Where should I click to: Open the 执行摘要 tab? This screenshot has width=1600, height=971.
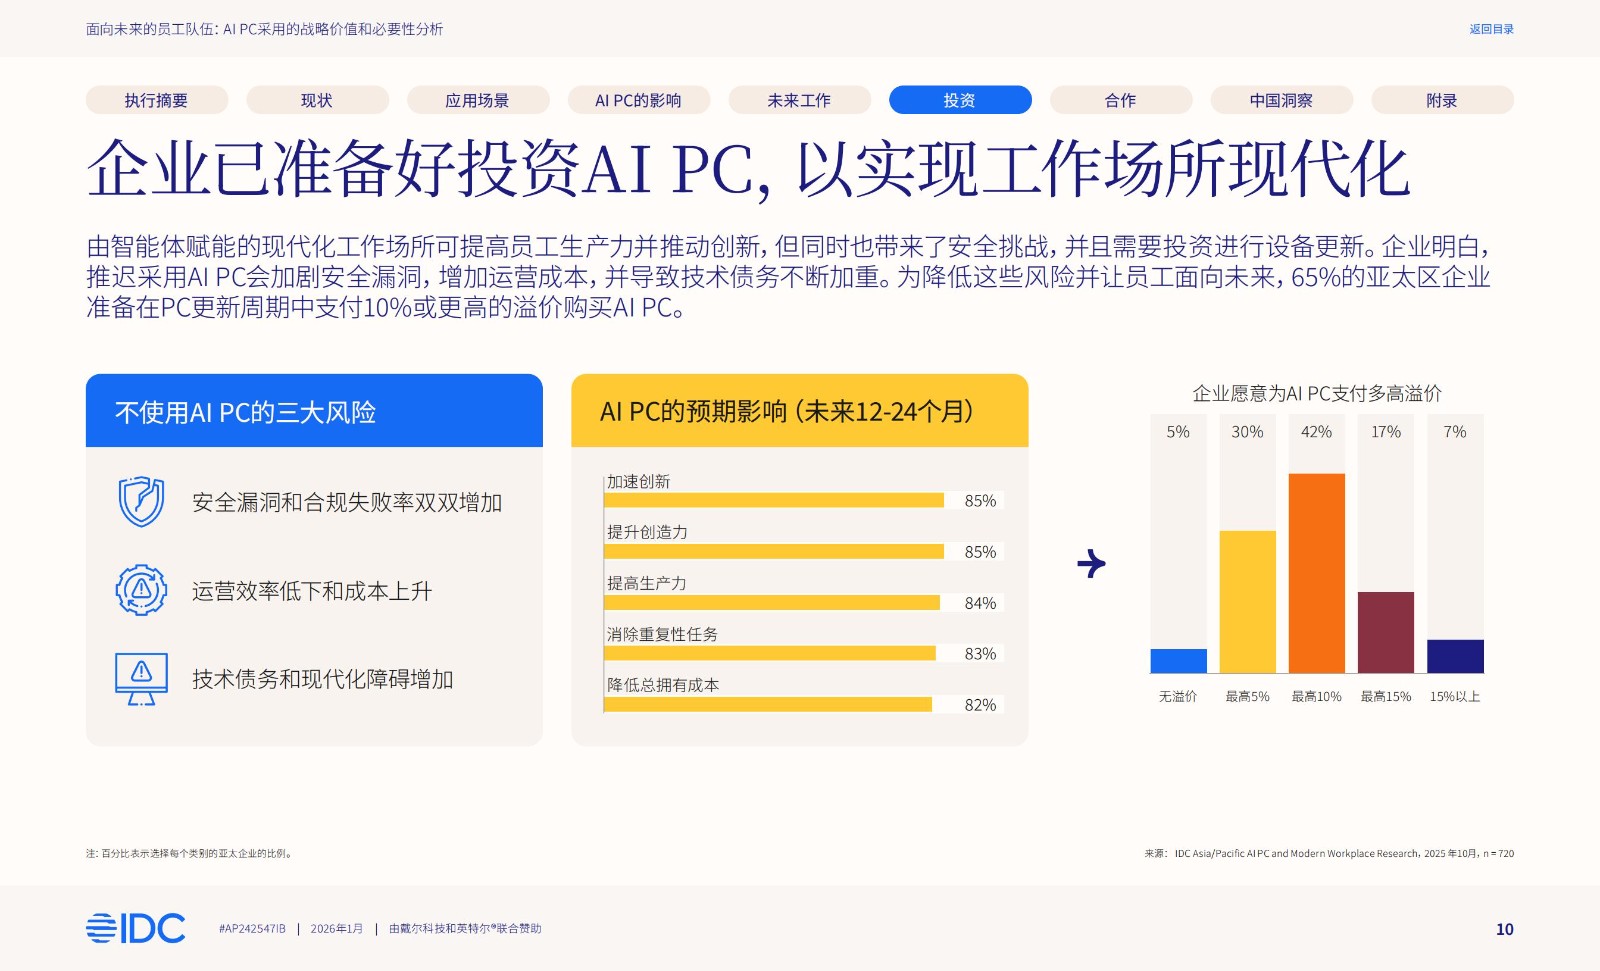point(156,100)
